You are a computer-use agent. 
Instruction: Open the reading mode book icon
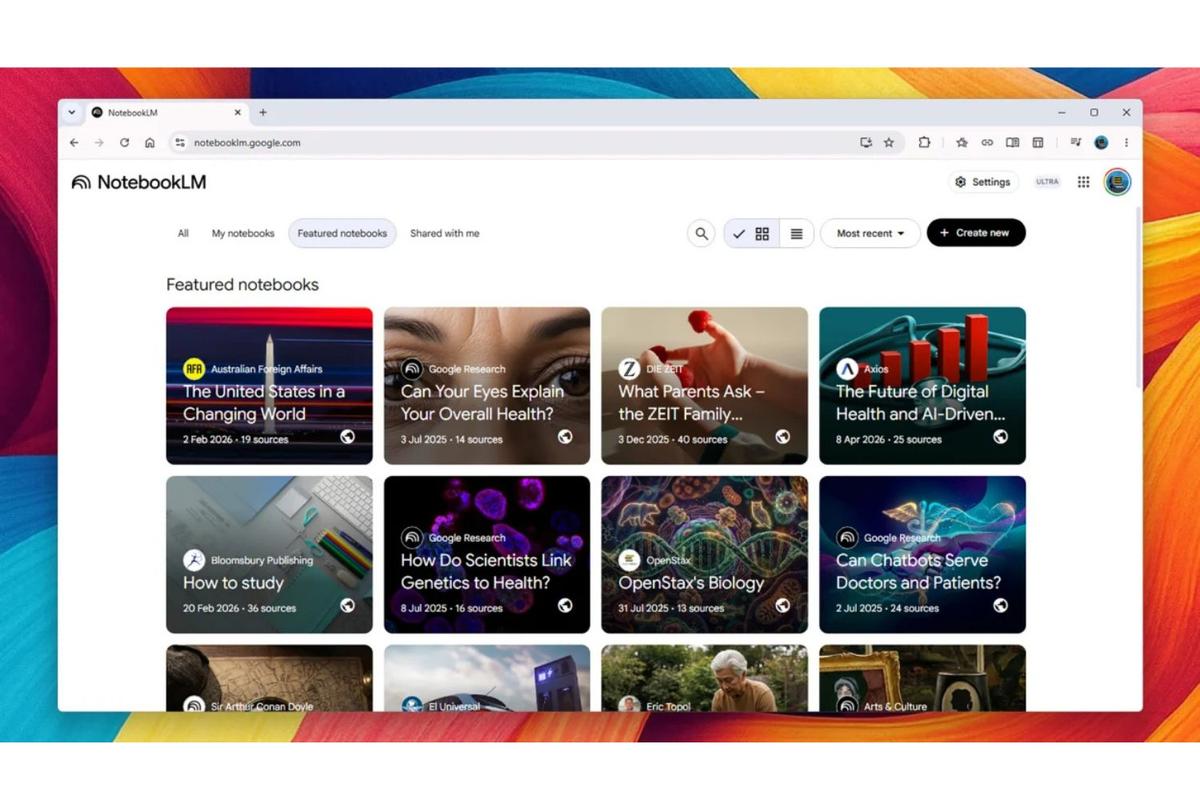click(x=1012, y=143)
